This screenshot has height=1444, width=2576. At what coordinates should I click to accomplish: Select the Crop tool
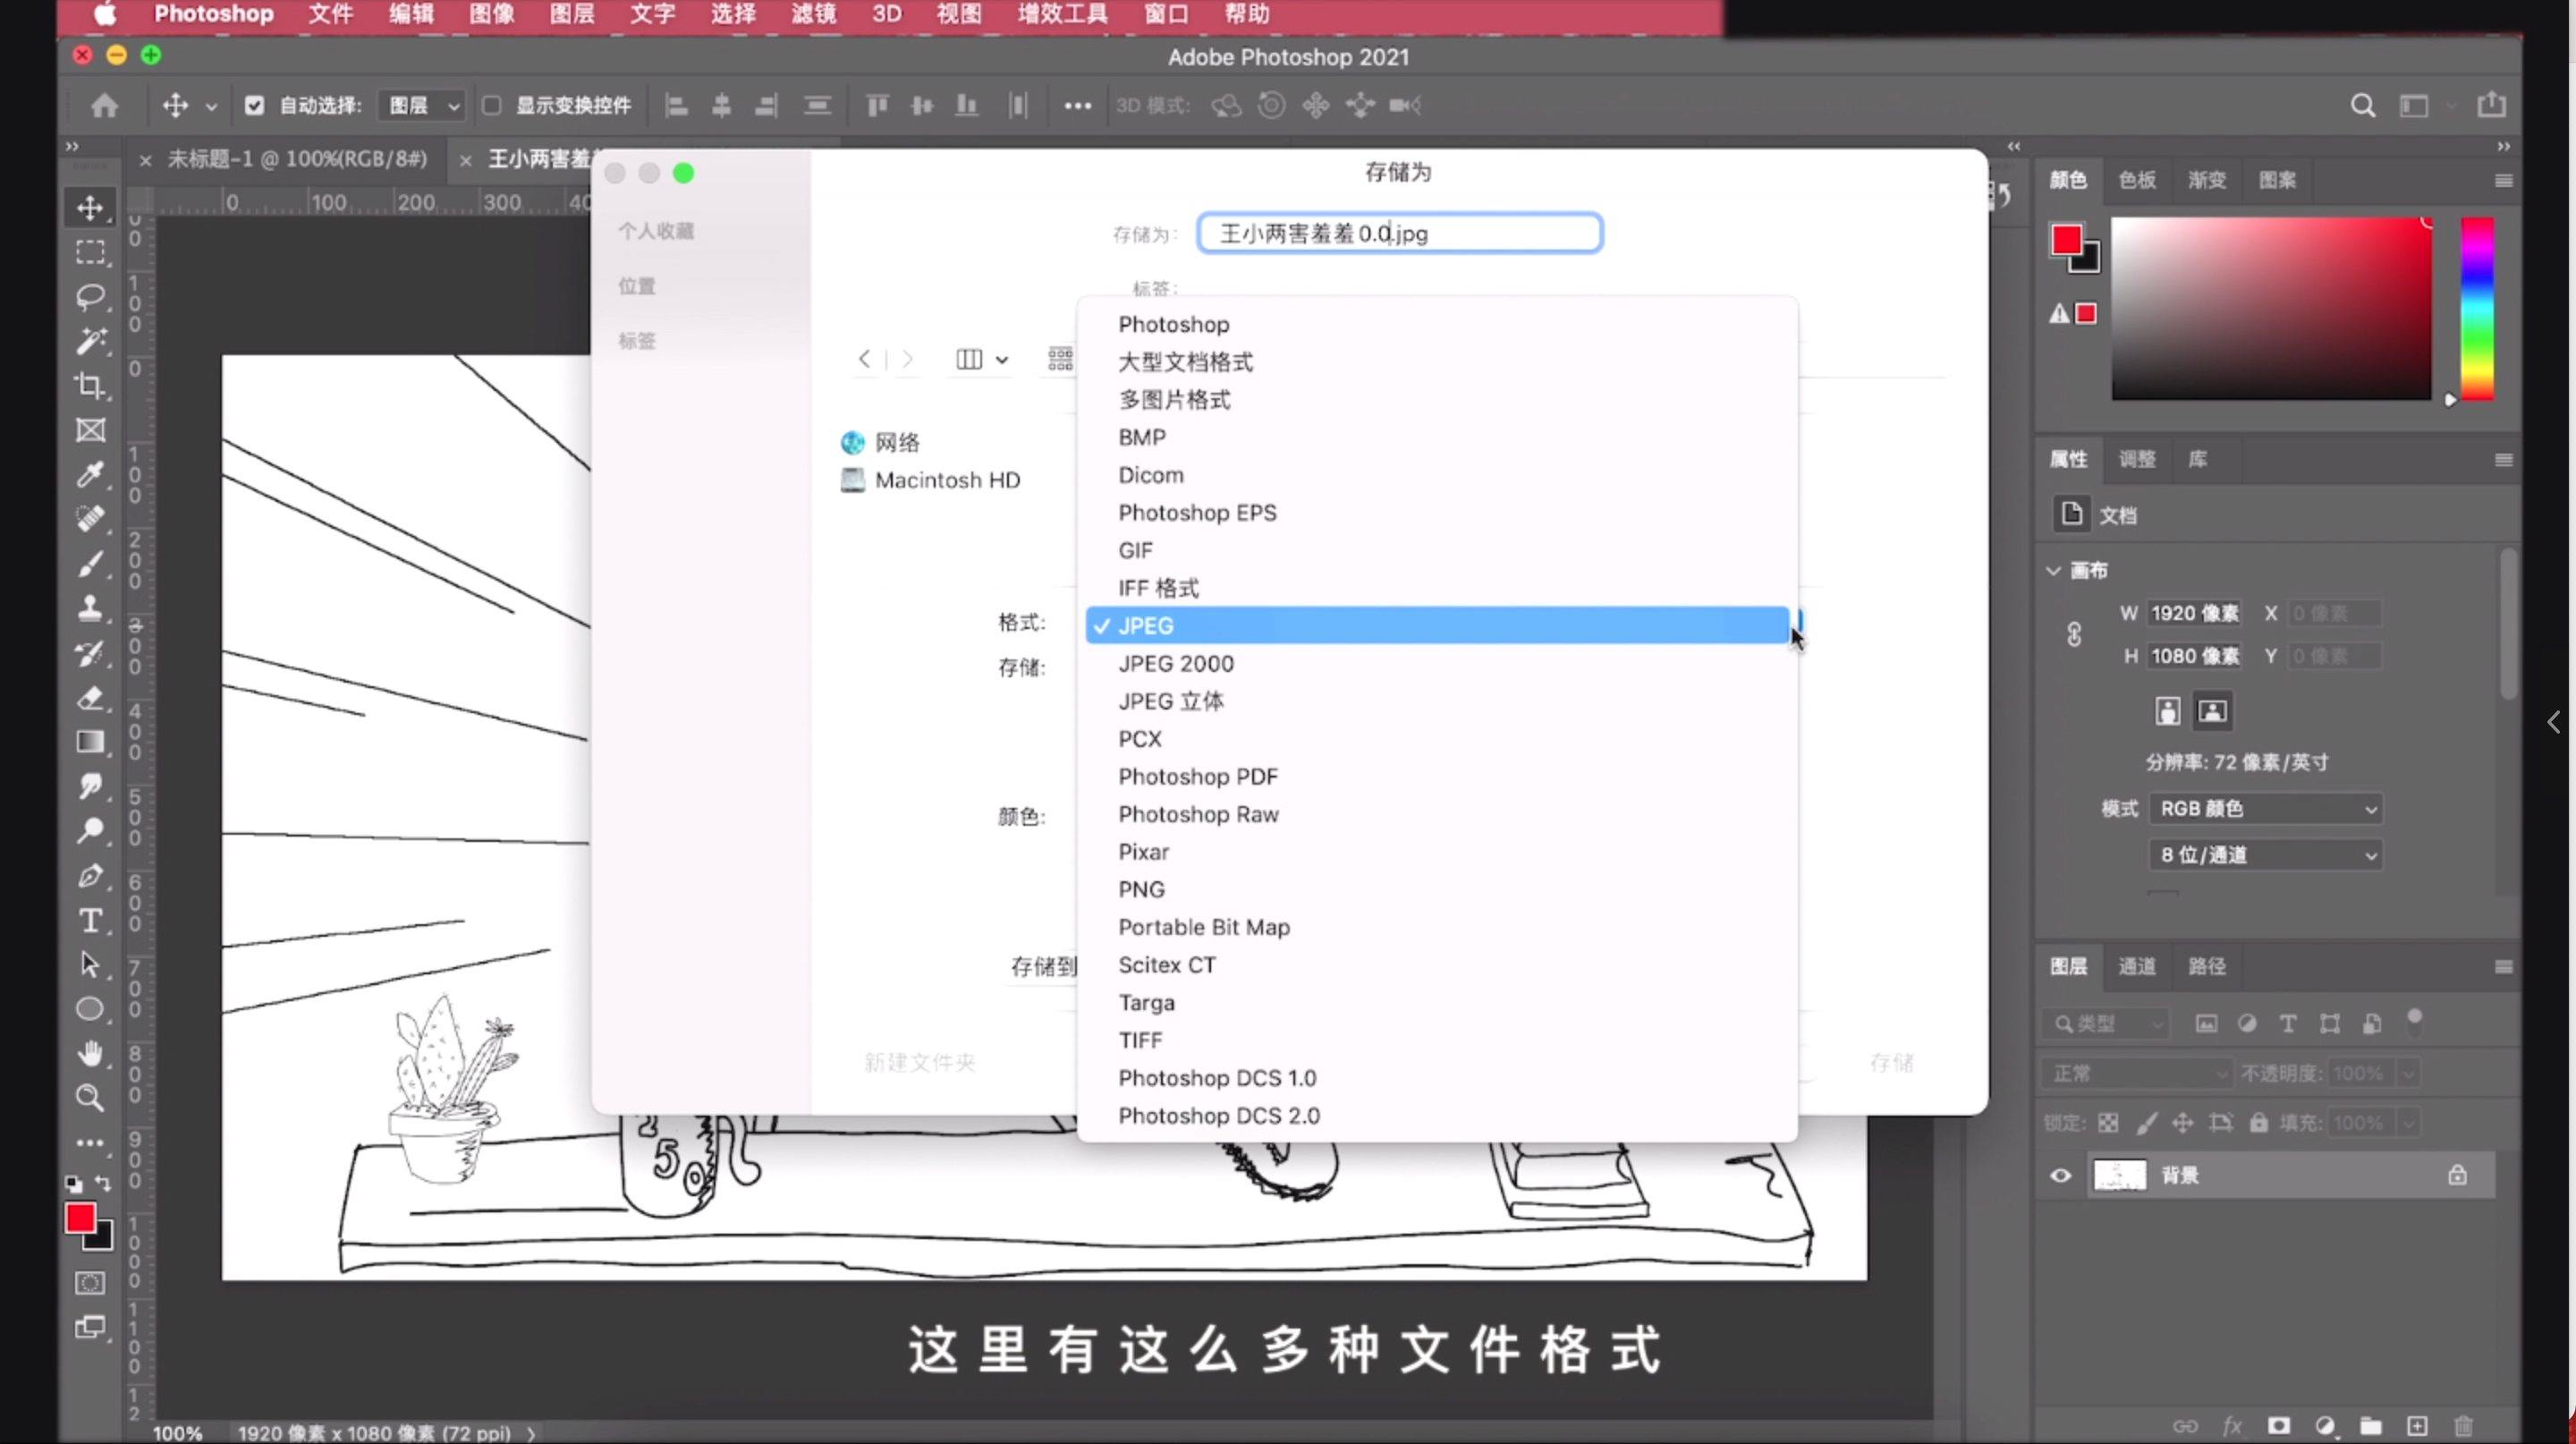coord(90,387)
